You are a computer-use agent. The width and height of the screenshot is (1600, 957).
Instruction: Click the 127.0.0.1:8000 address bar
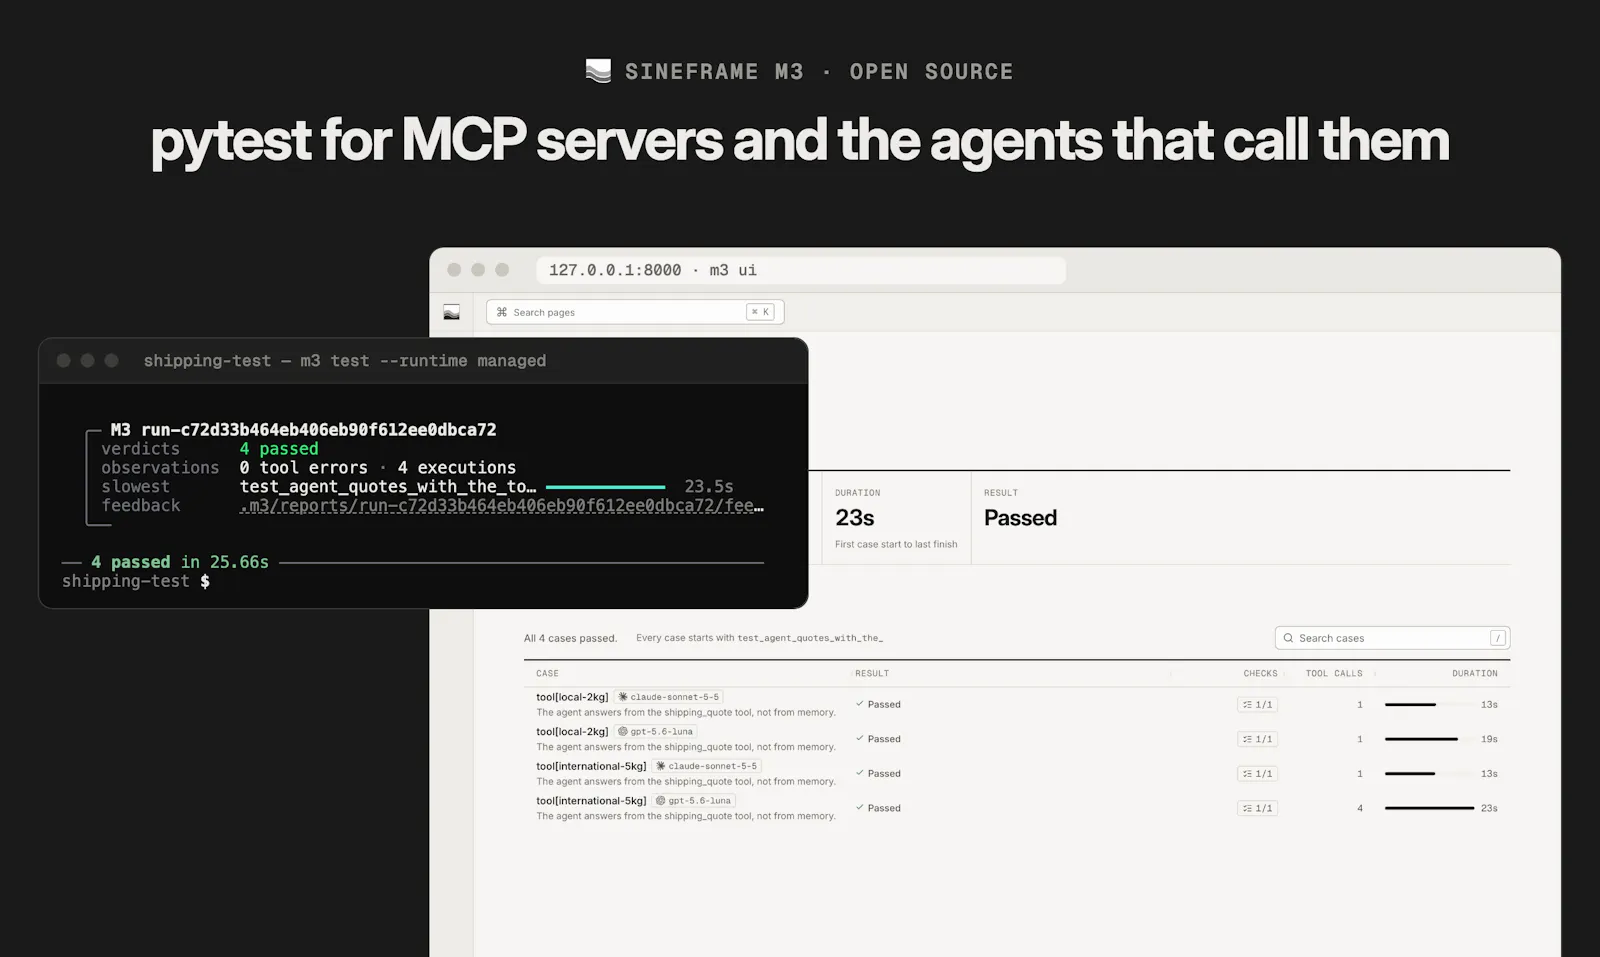(x=801, y=270)
